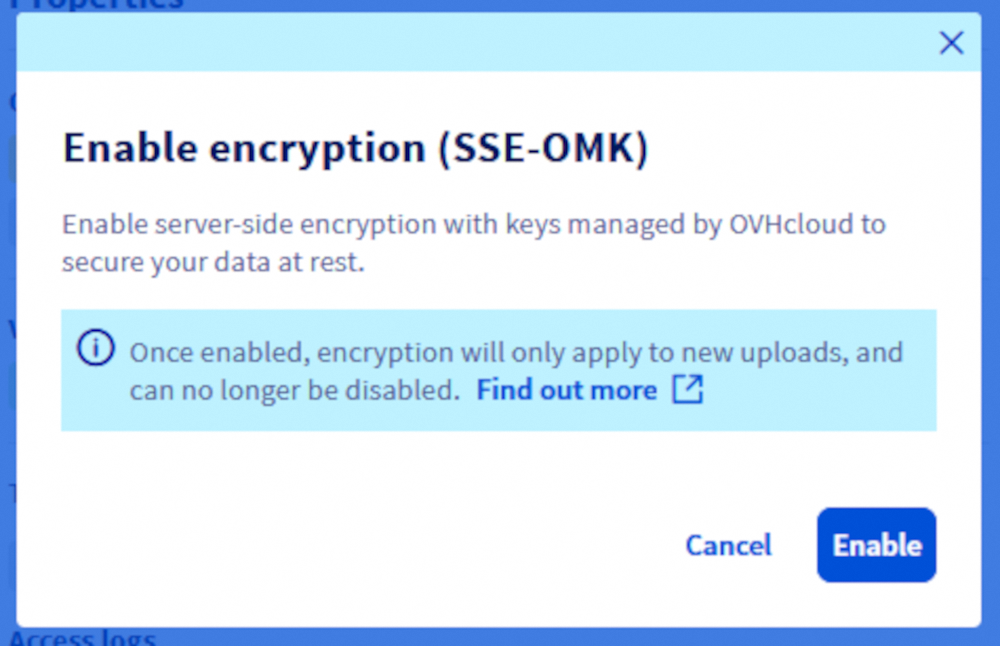The height and width of the screenshot is (646, 1000).
Task: Select the Properties heading behind the dialog
Action: coord(97,5)
